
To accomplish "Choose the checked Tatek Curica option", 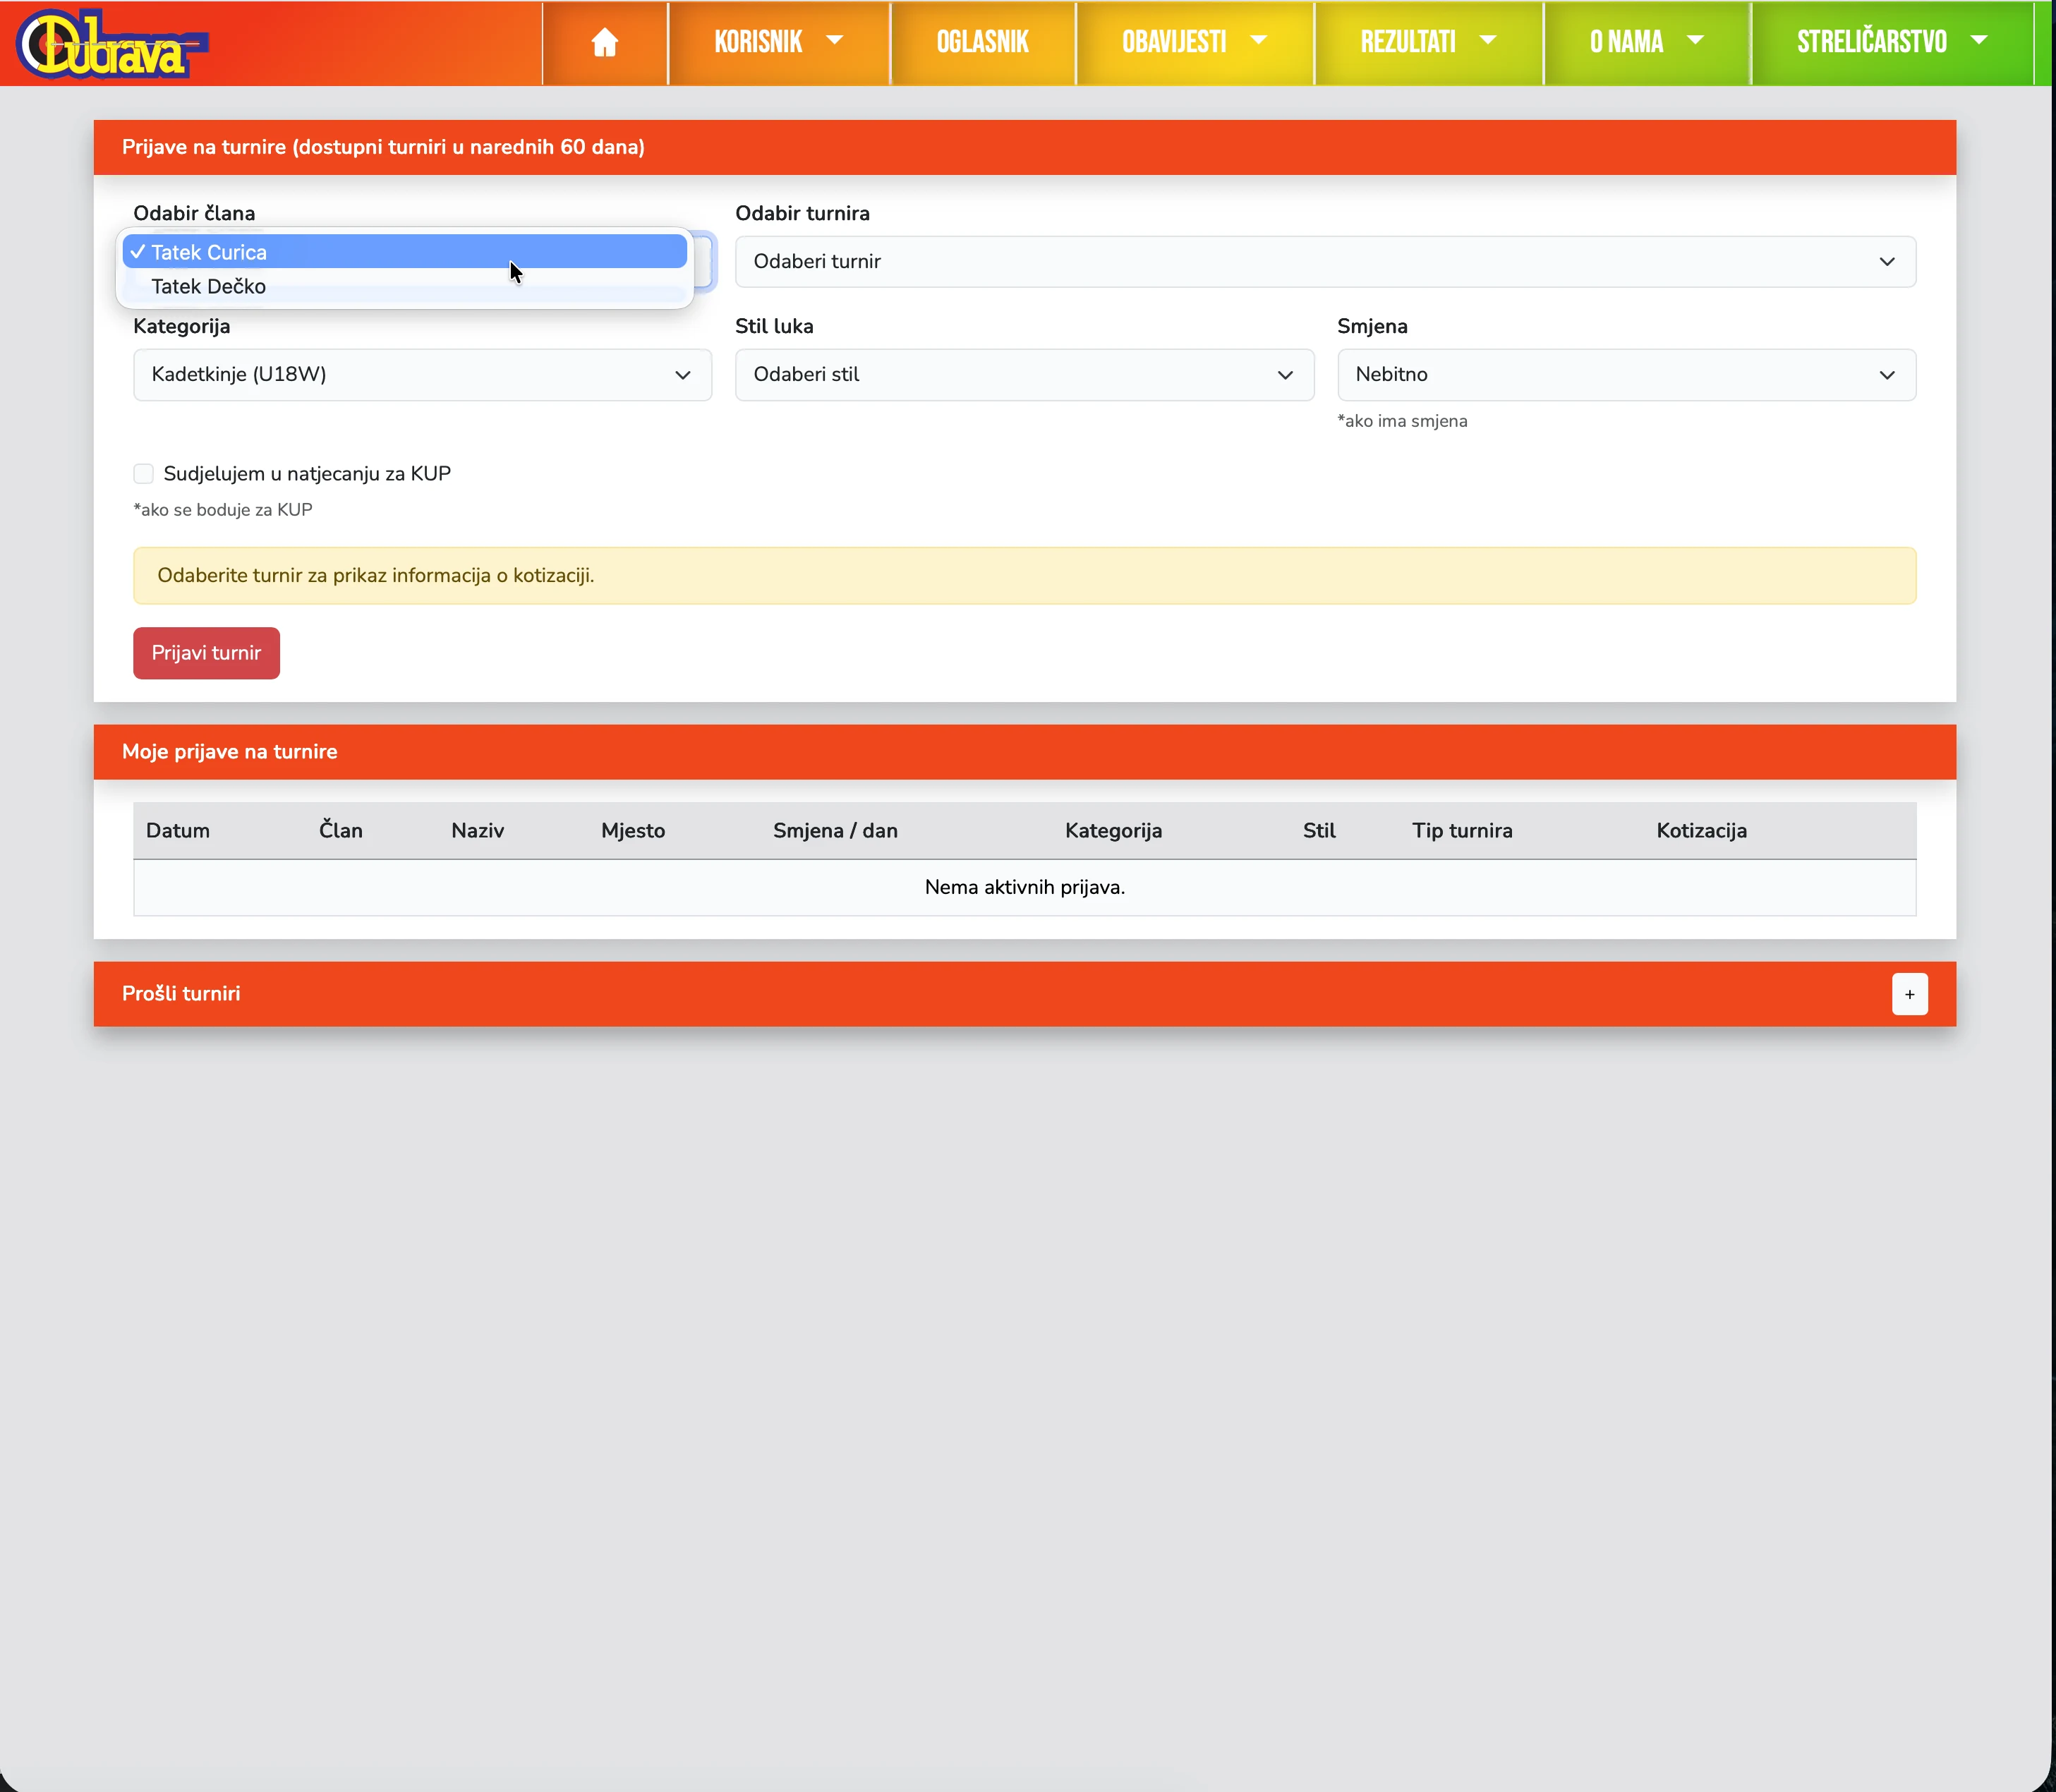I will [x=208, y=253].
